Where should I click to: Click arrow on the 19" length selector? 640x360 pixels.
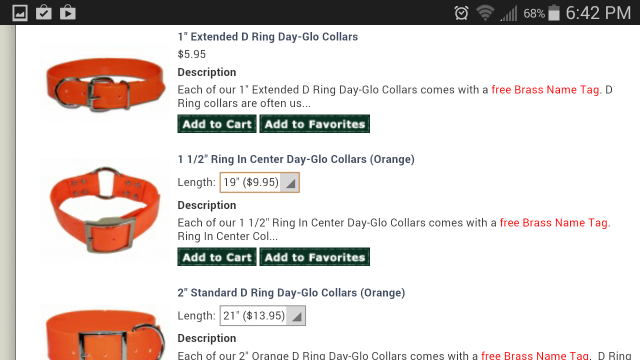[290, 183]
